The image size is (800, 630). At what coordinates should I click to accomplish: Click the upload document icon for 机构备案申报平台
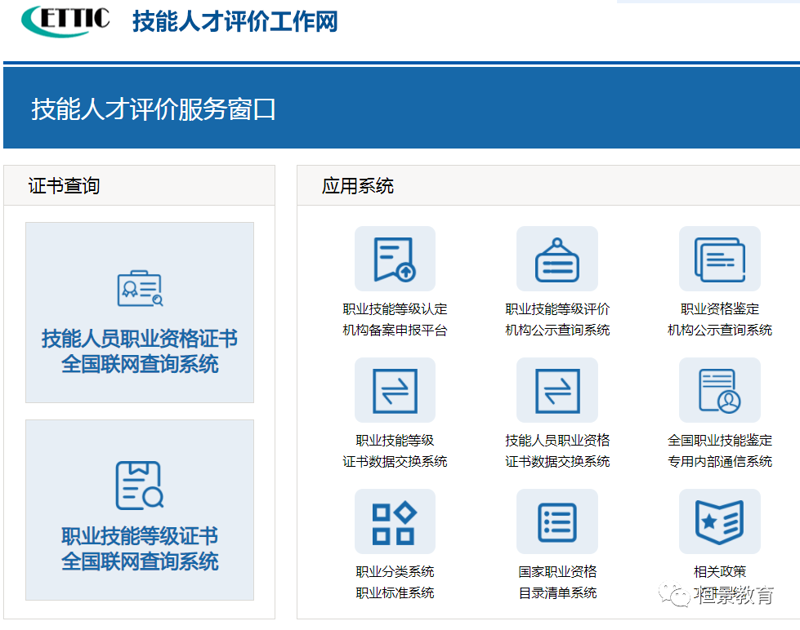point(395,259)
